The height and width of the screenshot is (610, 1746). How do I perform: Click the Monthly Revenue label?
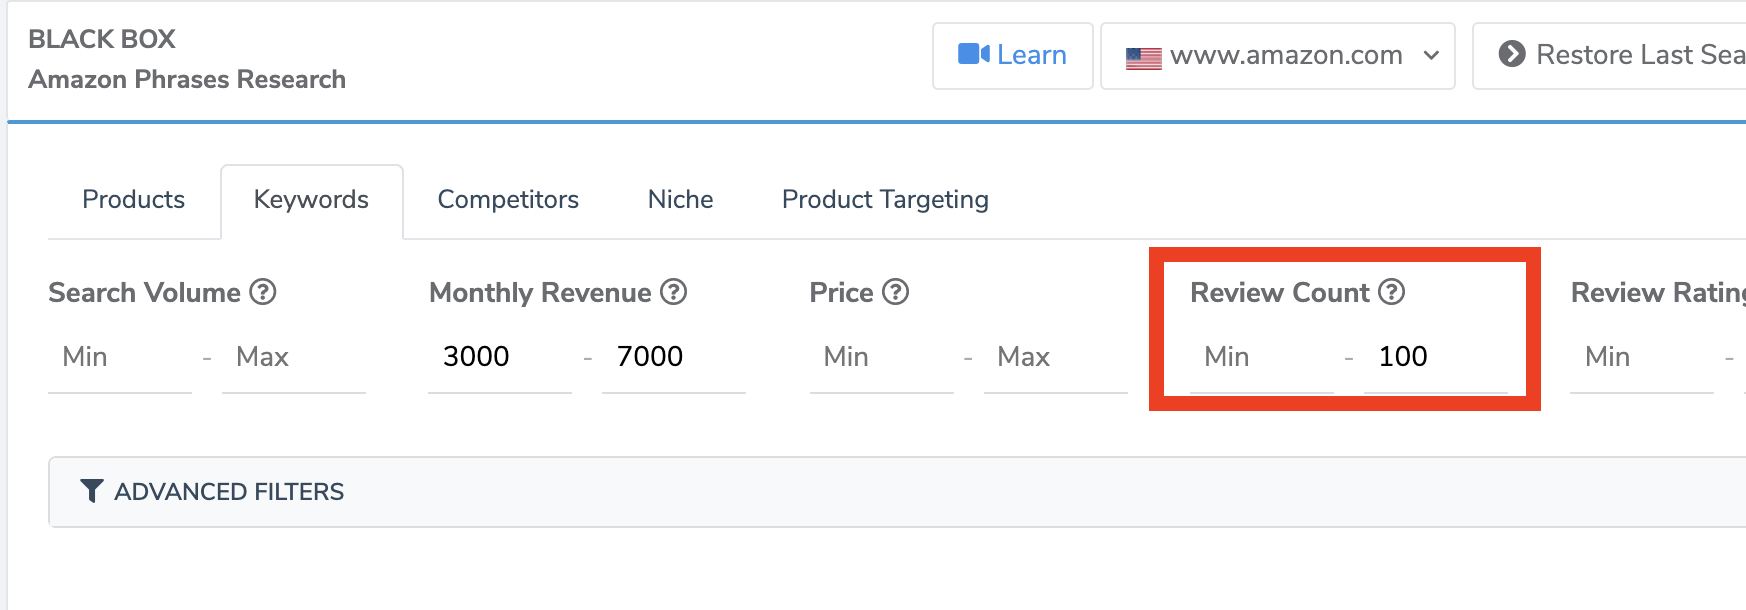point(540,292)
